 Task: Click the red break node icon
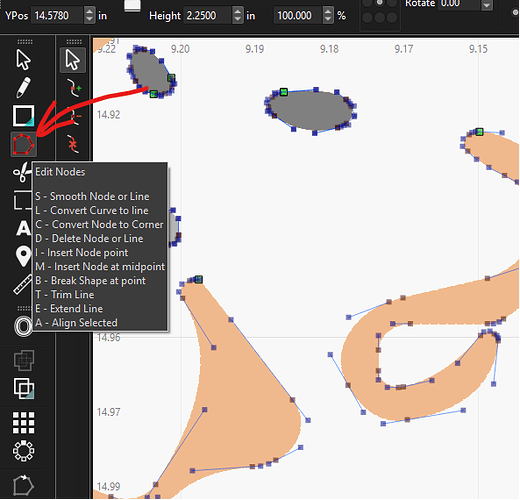(x=73, y=144)
